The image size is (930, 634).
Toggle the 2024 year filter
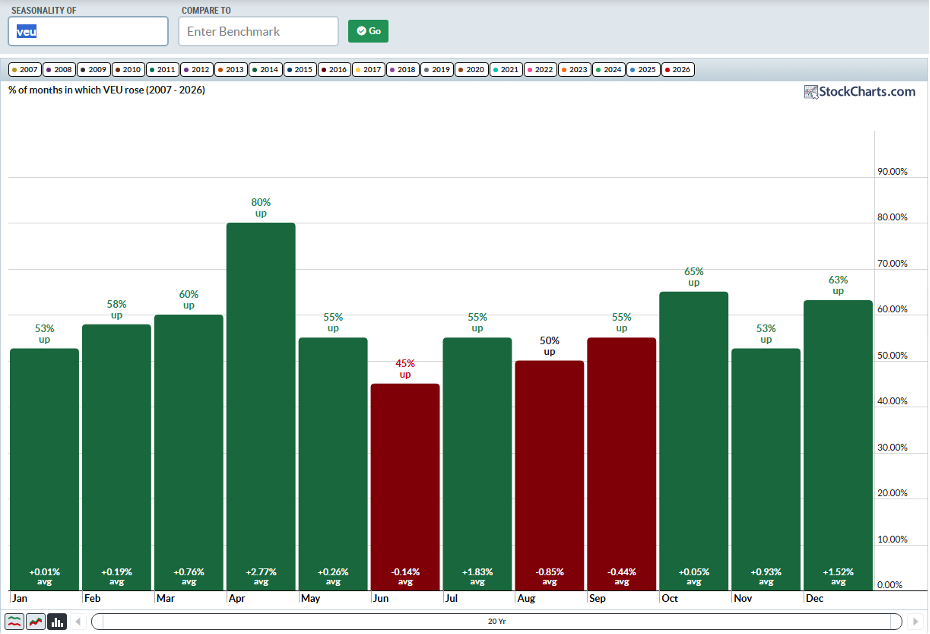coord(609,69)
